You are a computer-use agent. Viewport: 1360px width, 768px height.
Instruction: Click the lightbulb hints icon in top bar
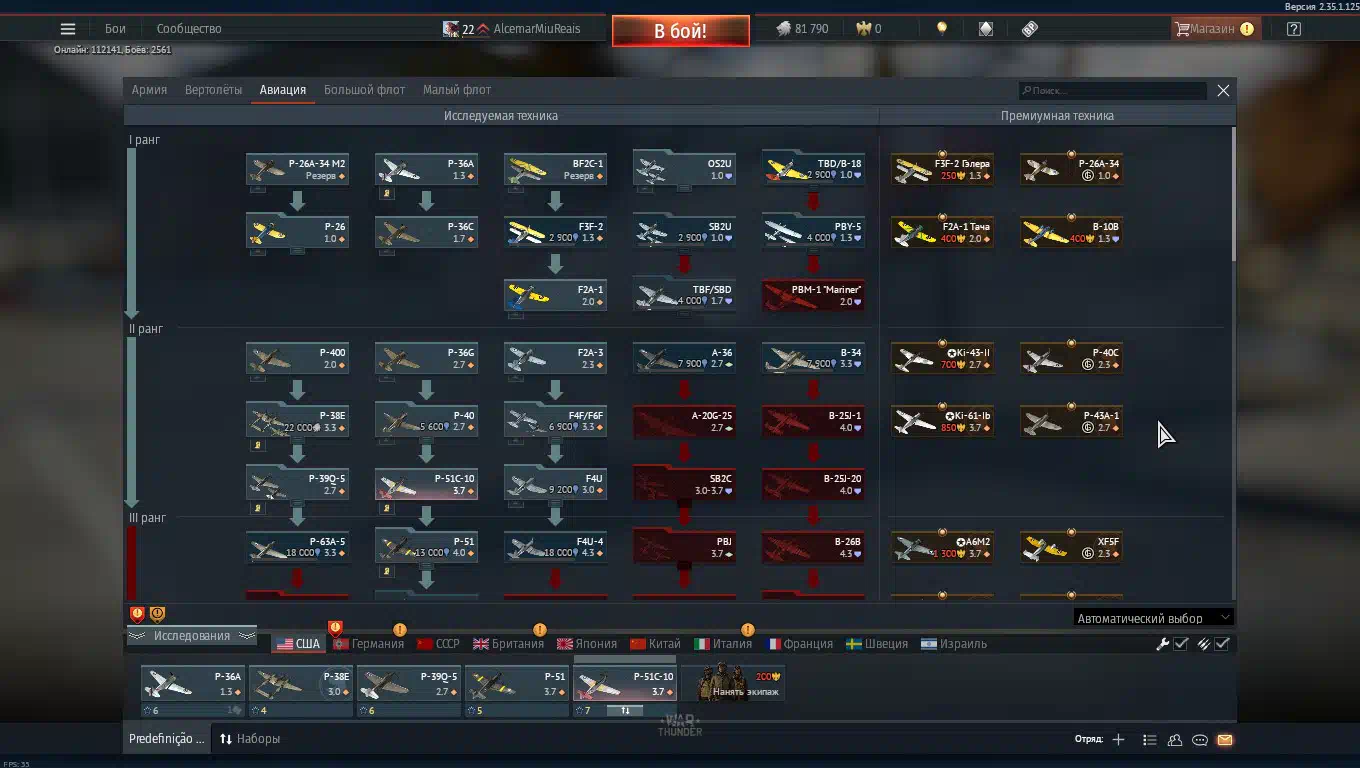click(x=941, y=29)
